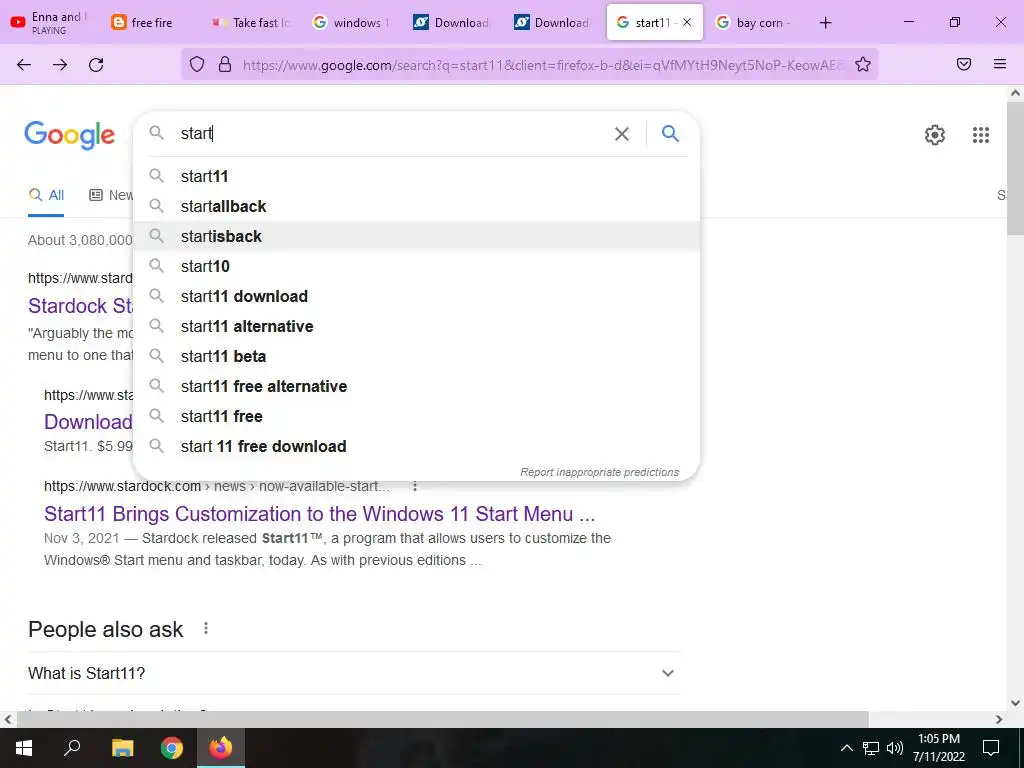Switch to the windows Google tab
1024x768 pixels.
coord(352,22)
